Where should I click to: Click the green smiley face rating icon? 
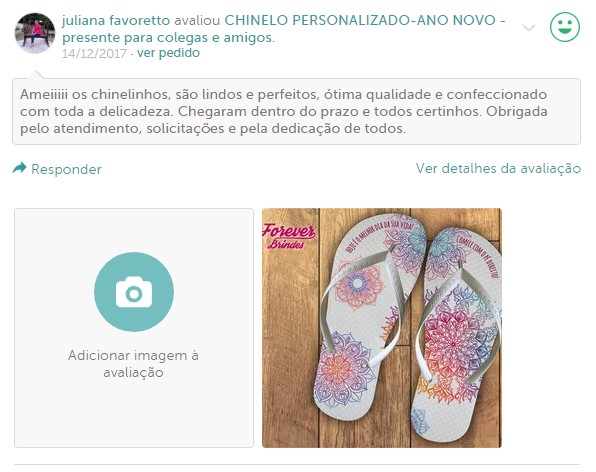point(565,27)
